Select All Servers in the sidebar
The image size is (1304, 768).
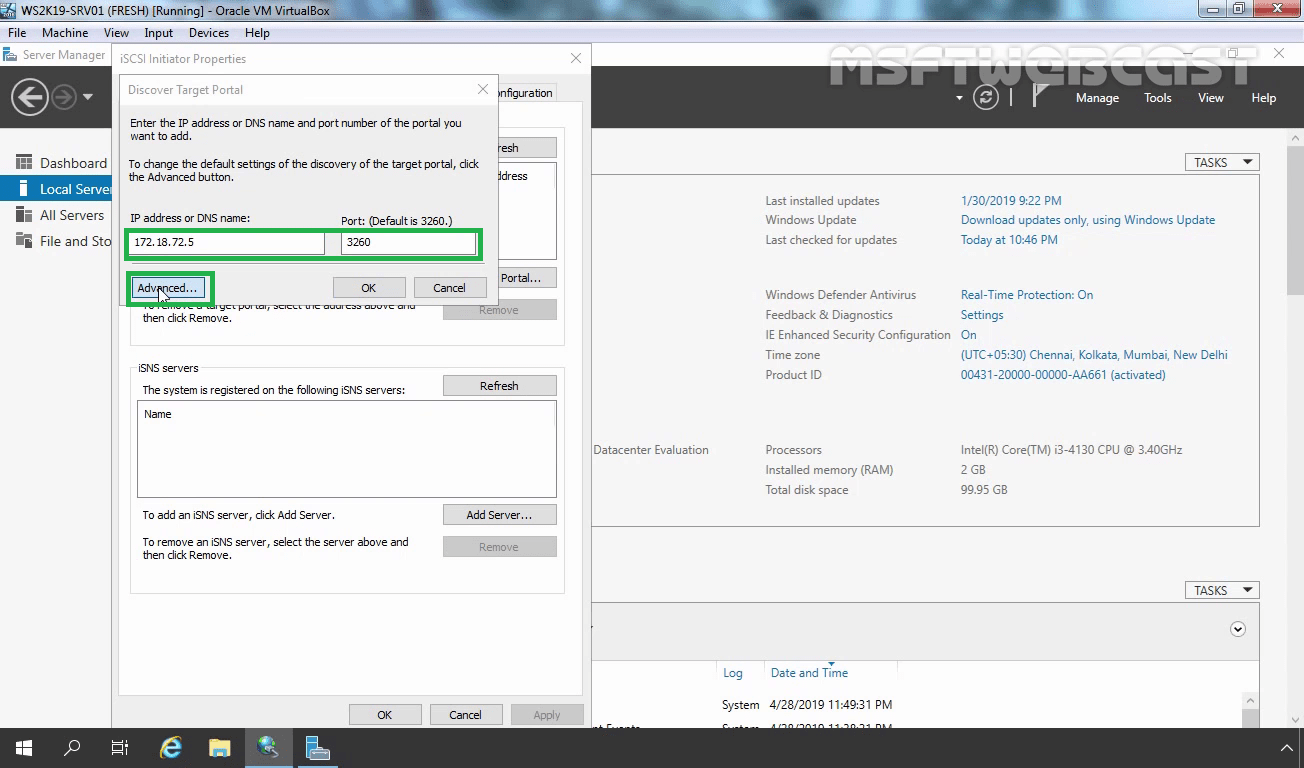(72, 214)
